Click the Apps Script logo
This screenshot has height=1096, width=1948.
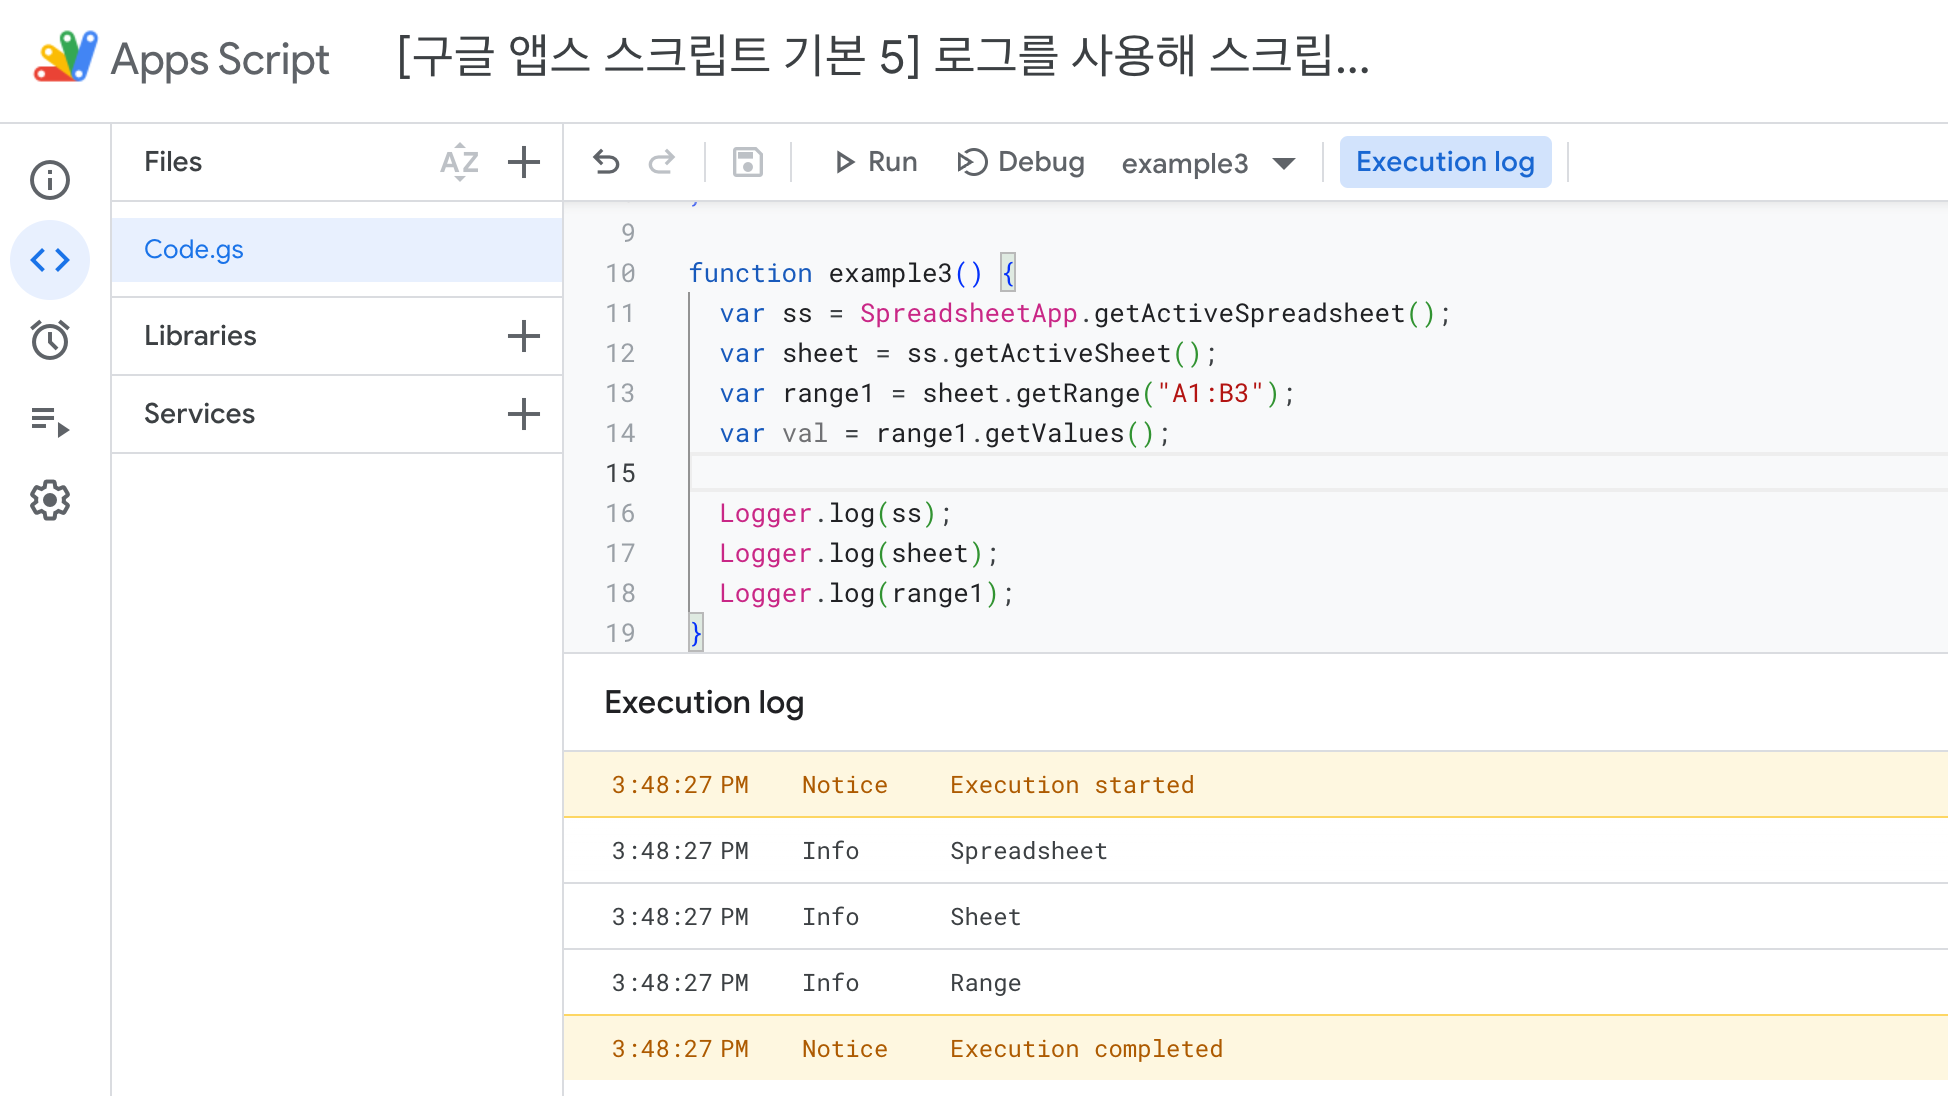(66, 58)
